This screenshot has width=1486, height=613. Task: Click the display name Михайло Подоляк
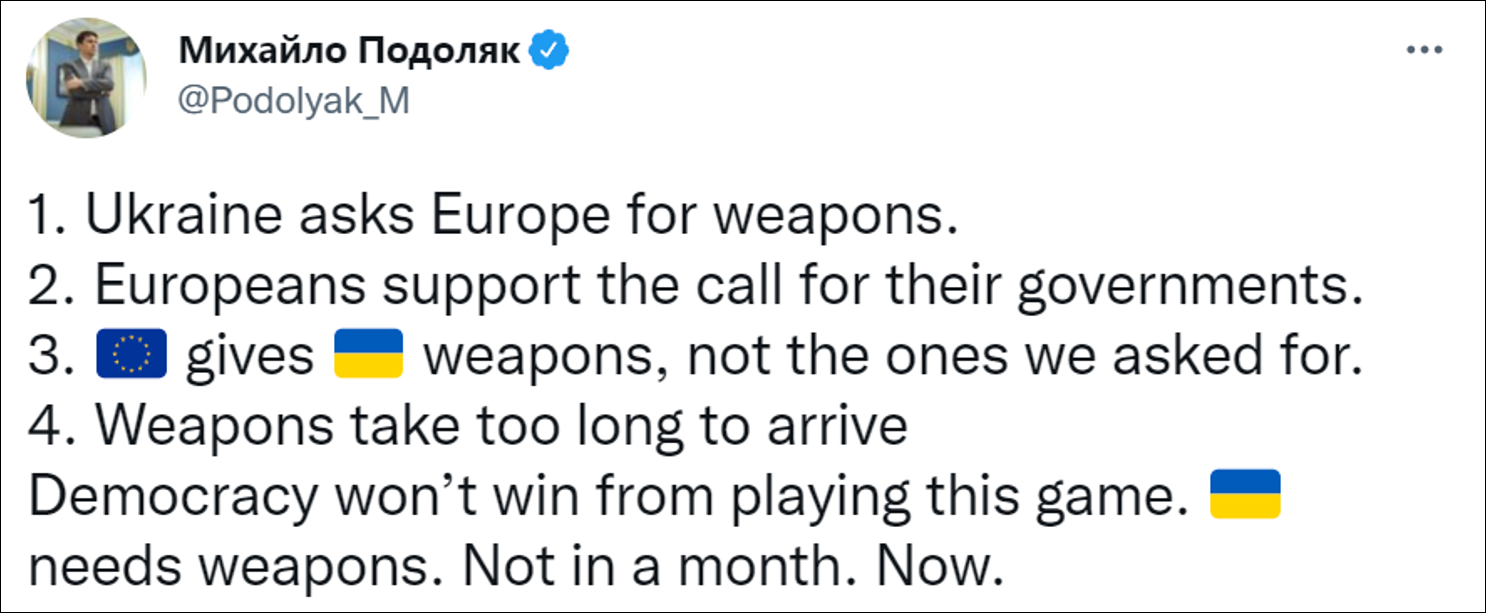[x=350, y=51]
